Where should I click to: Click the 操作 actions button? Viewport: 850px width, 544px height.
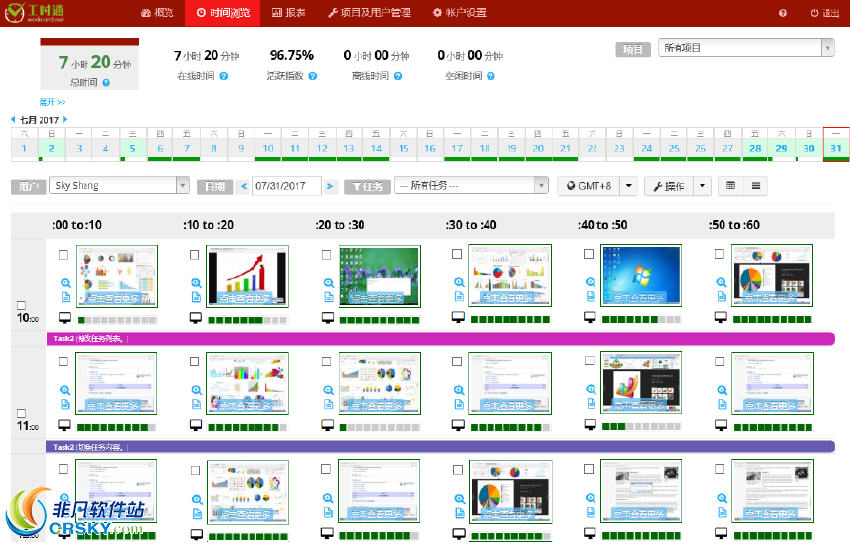coord(669,186)
